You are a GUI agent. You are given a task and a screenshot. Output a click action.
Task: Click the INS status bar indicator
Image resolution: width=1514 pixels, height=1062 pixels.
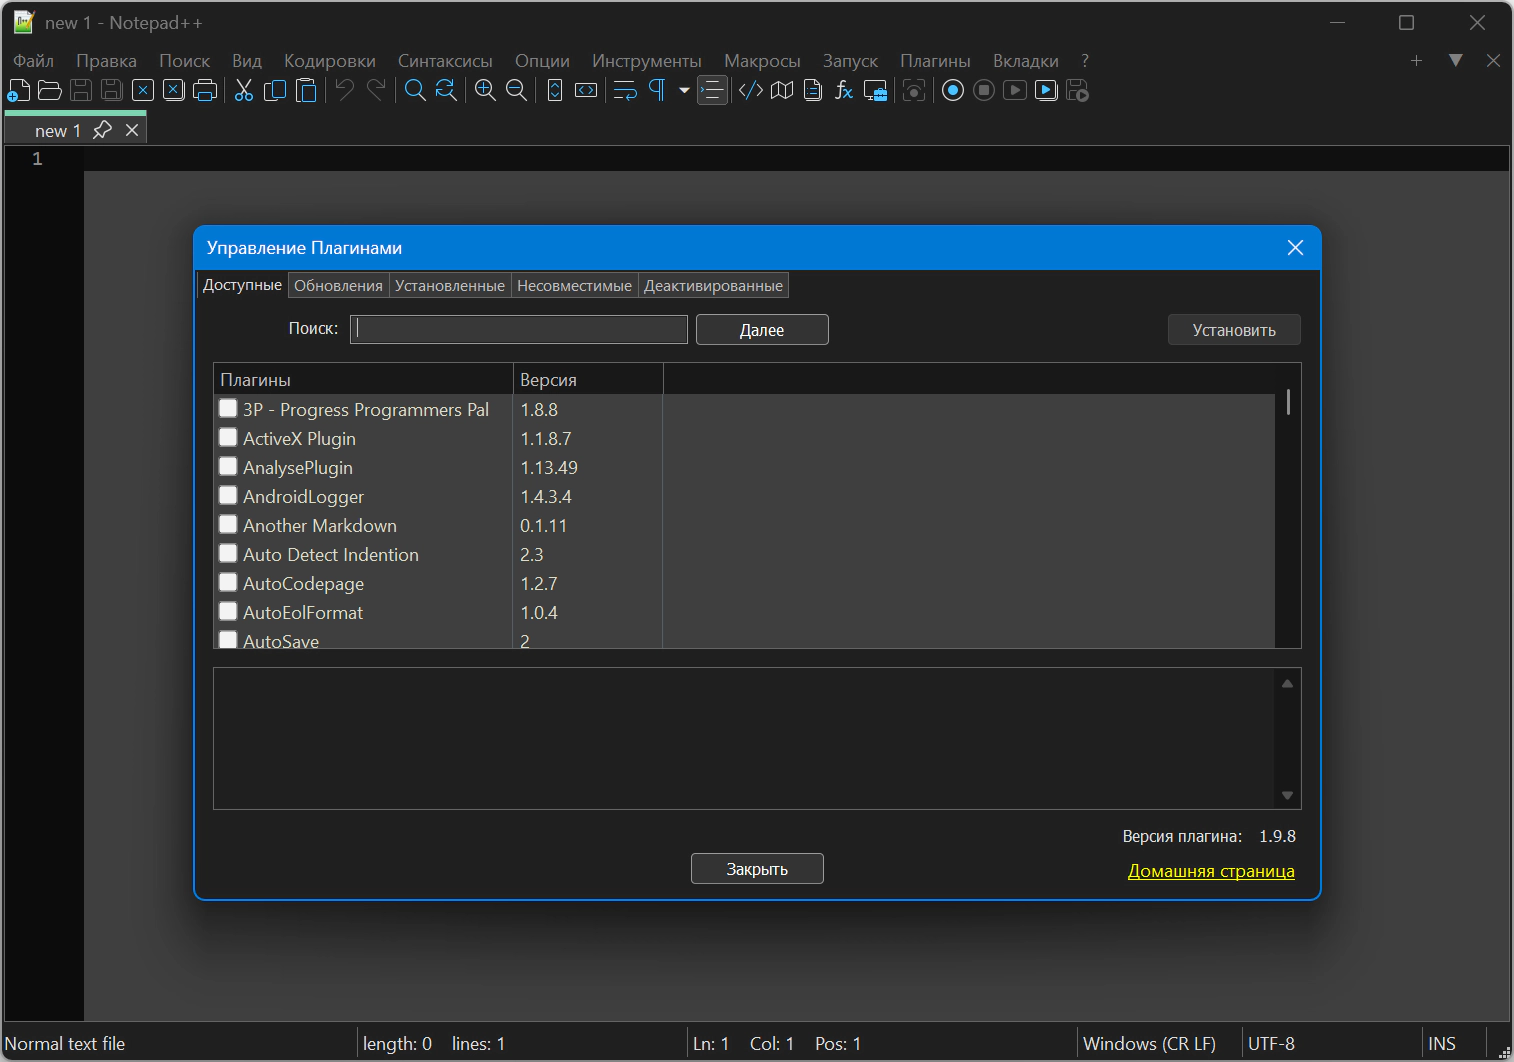1442,1044
